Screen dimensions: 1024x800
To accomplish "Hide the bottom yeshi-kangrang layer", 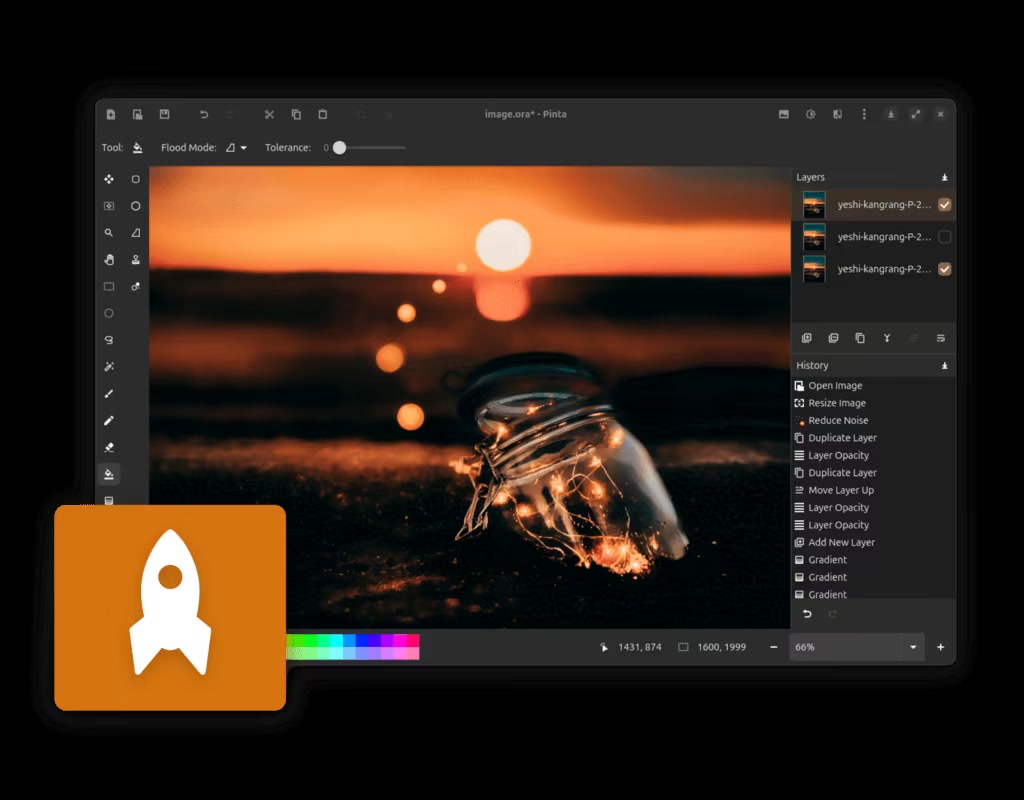I will pos(945,269).
